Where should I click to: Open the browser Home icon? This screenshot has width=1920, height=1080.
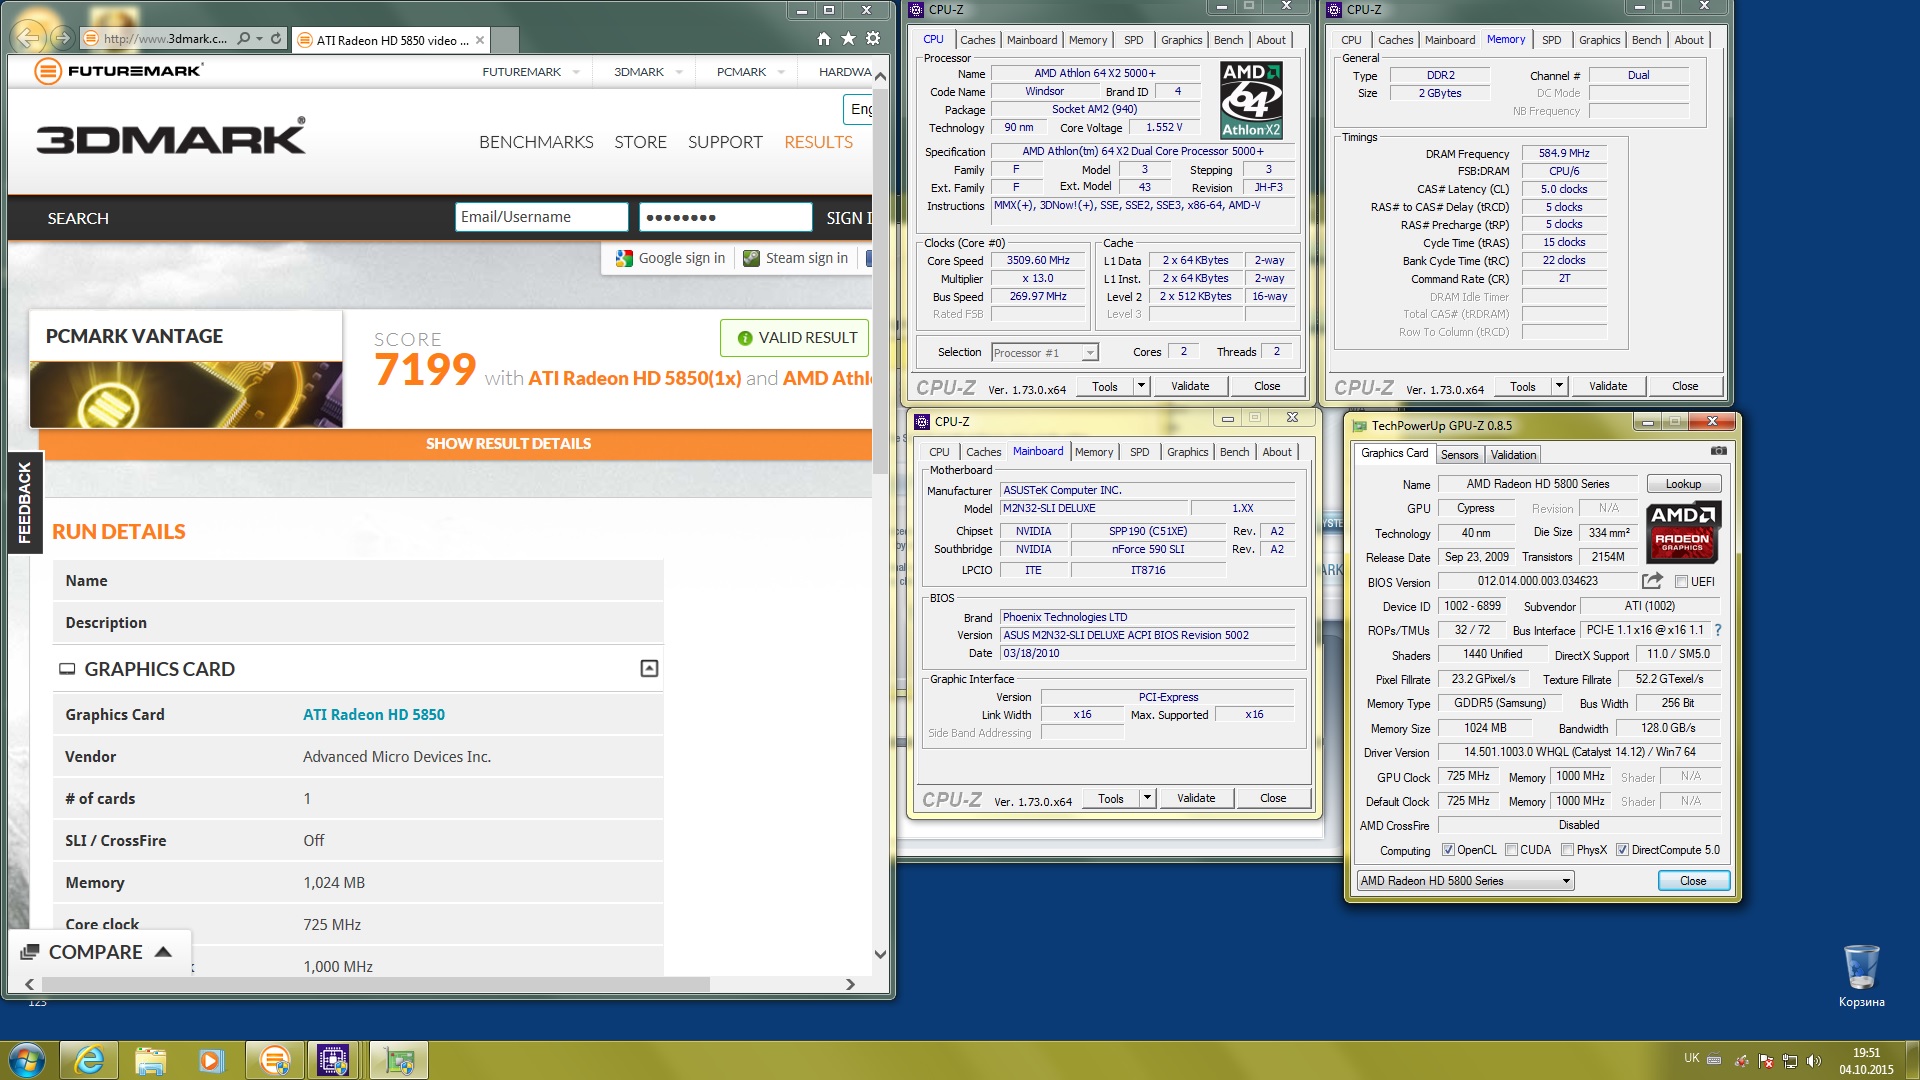pyautogui.click(x=824, y=38)
